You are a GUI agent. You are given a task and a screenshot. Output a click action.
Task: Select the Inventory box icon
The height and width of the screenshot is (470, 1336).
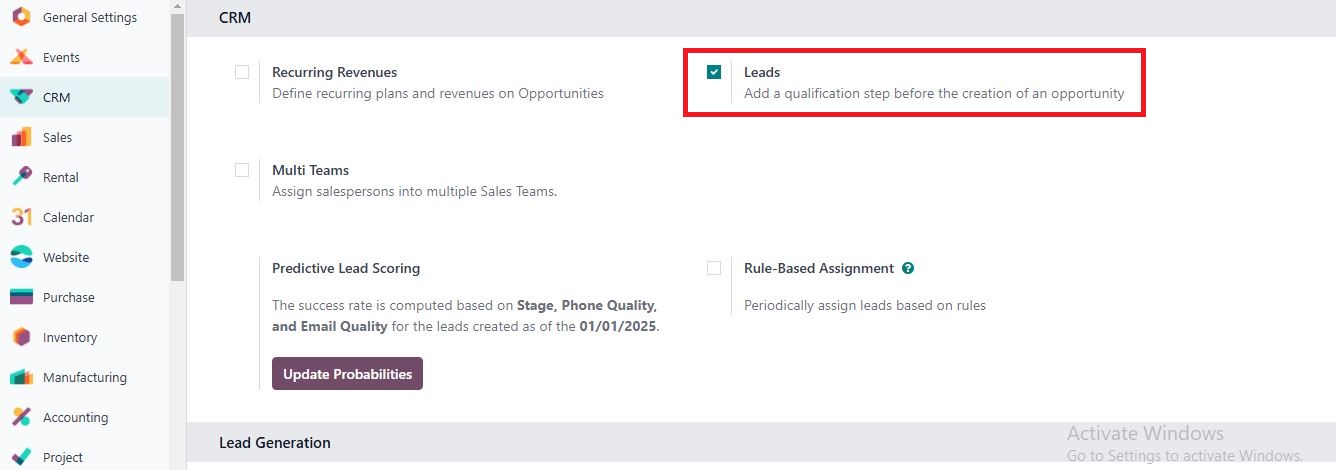(21, 337)
